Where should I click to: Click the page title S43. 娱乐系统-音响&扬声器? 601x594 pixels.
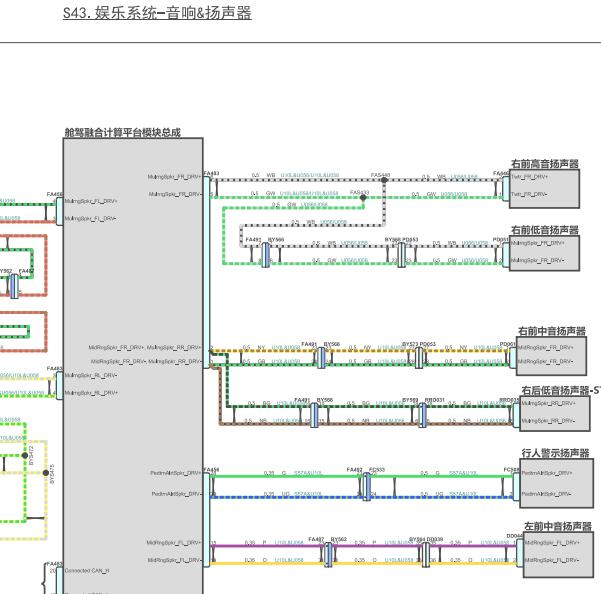(157, 13)
